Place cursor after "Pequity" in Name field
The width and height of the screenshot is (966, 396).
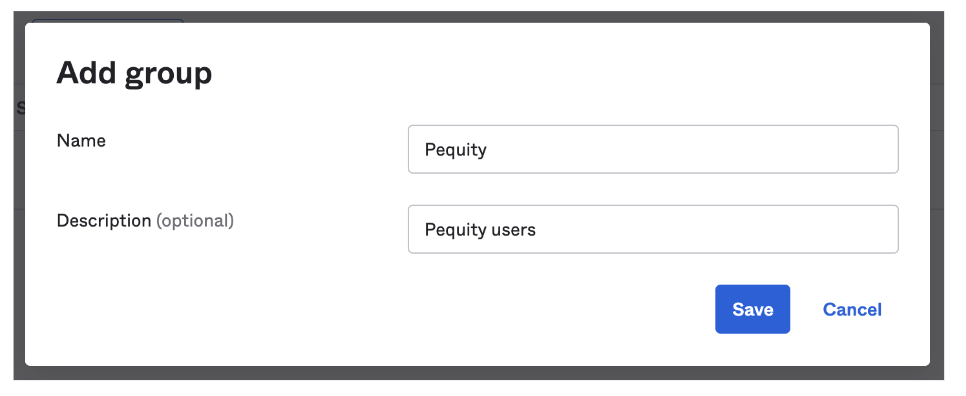pyautogui.click(x=489, y=150)
